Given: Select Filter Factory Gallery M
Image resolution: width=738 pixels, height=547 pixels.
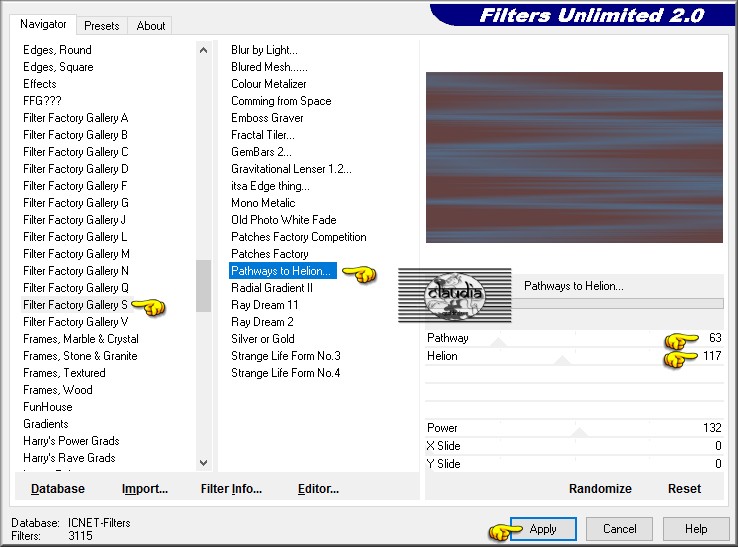Looking at the screenshot, I should pos(76,254).
